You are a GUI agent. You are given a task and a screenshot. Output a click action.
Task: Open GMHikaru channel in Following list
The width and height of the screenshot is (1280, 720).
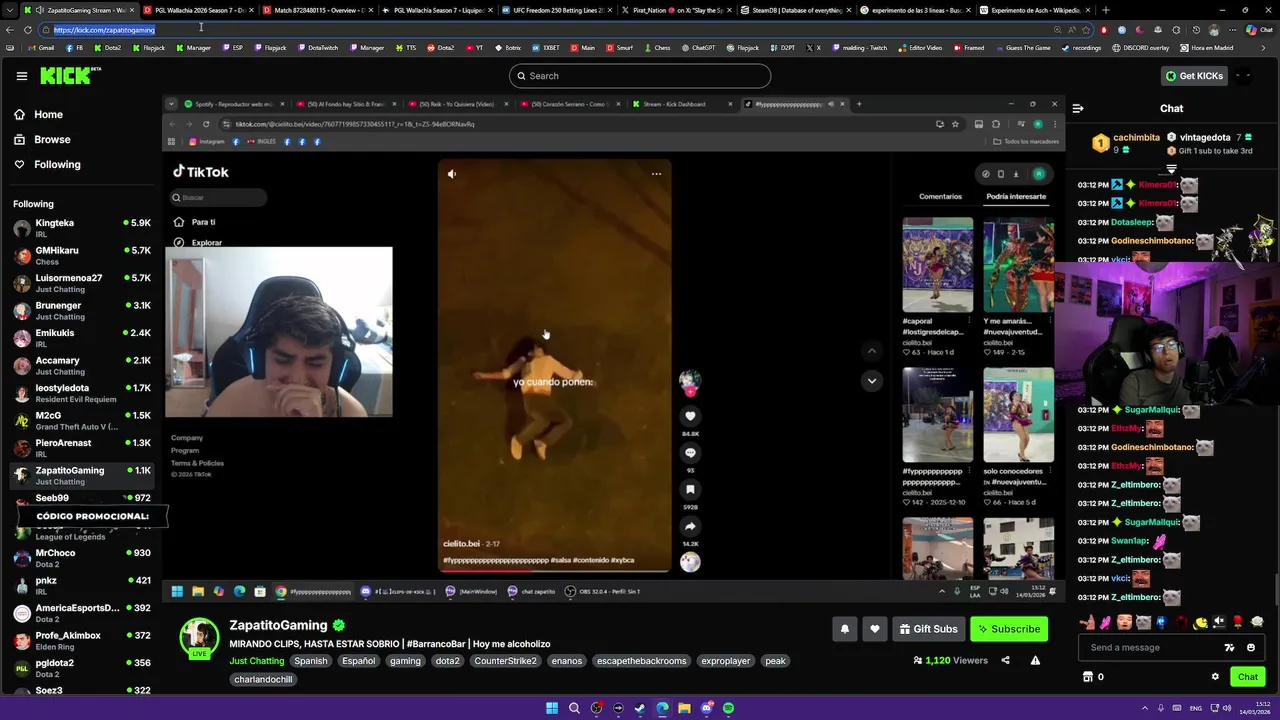tap(82, 256)
